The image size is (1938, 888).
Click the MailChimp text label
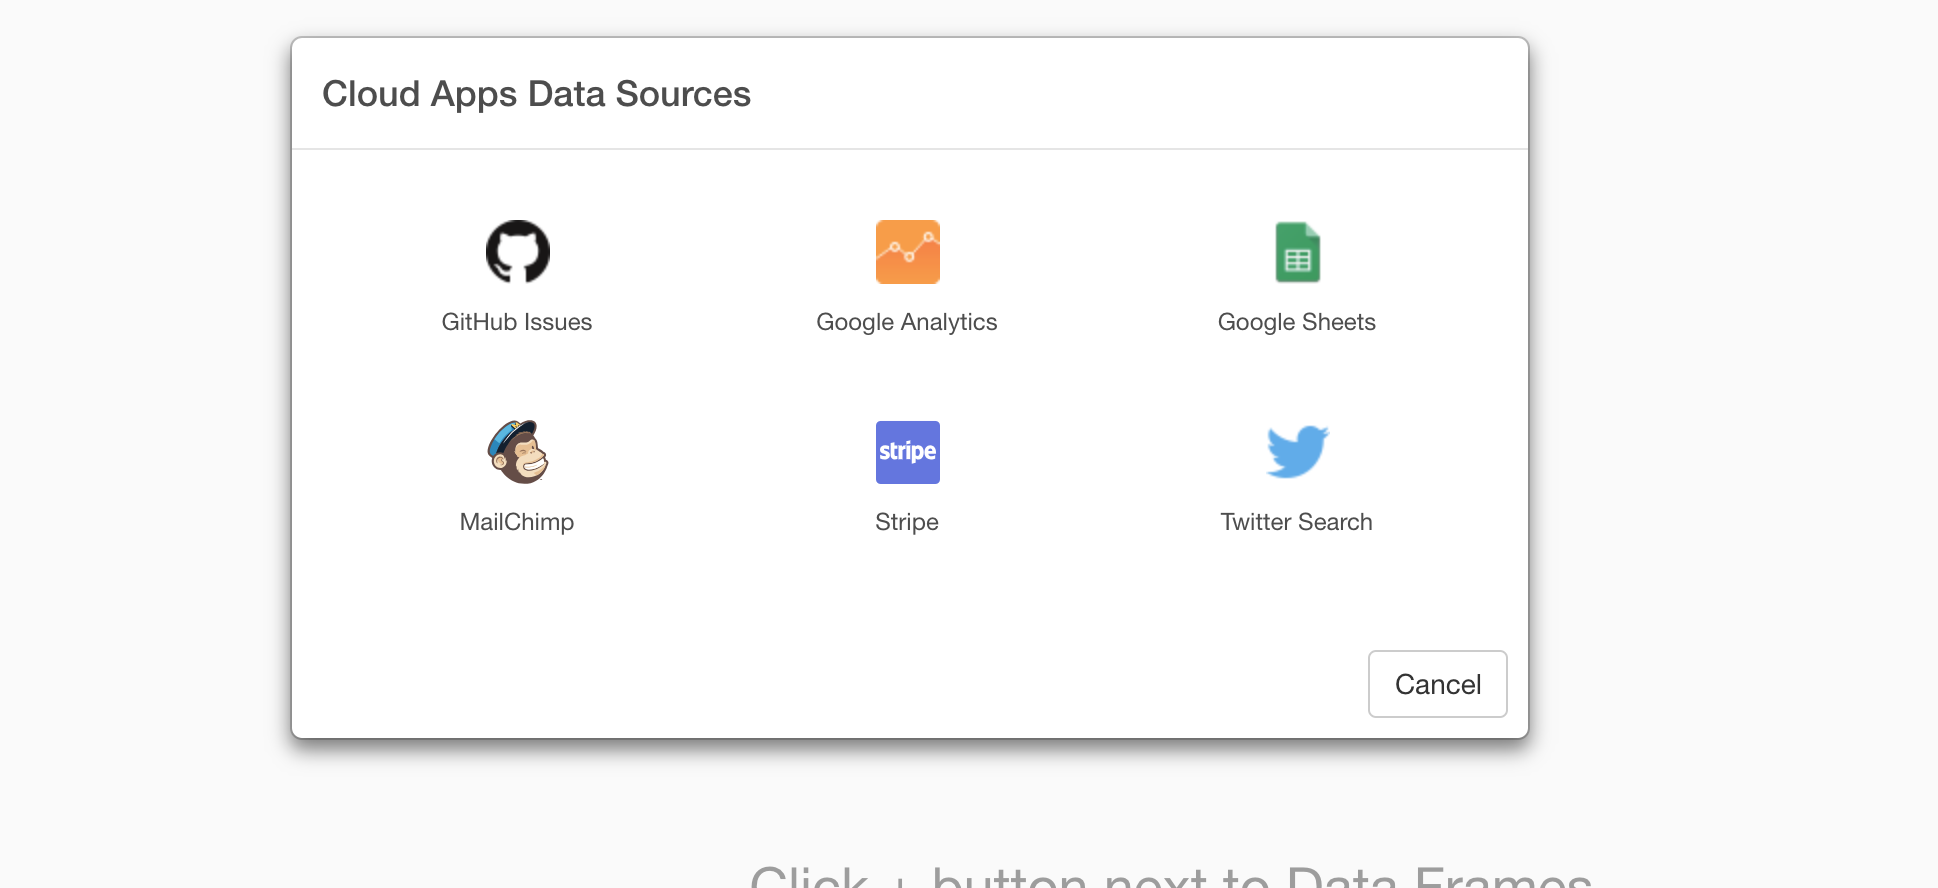517,522
